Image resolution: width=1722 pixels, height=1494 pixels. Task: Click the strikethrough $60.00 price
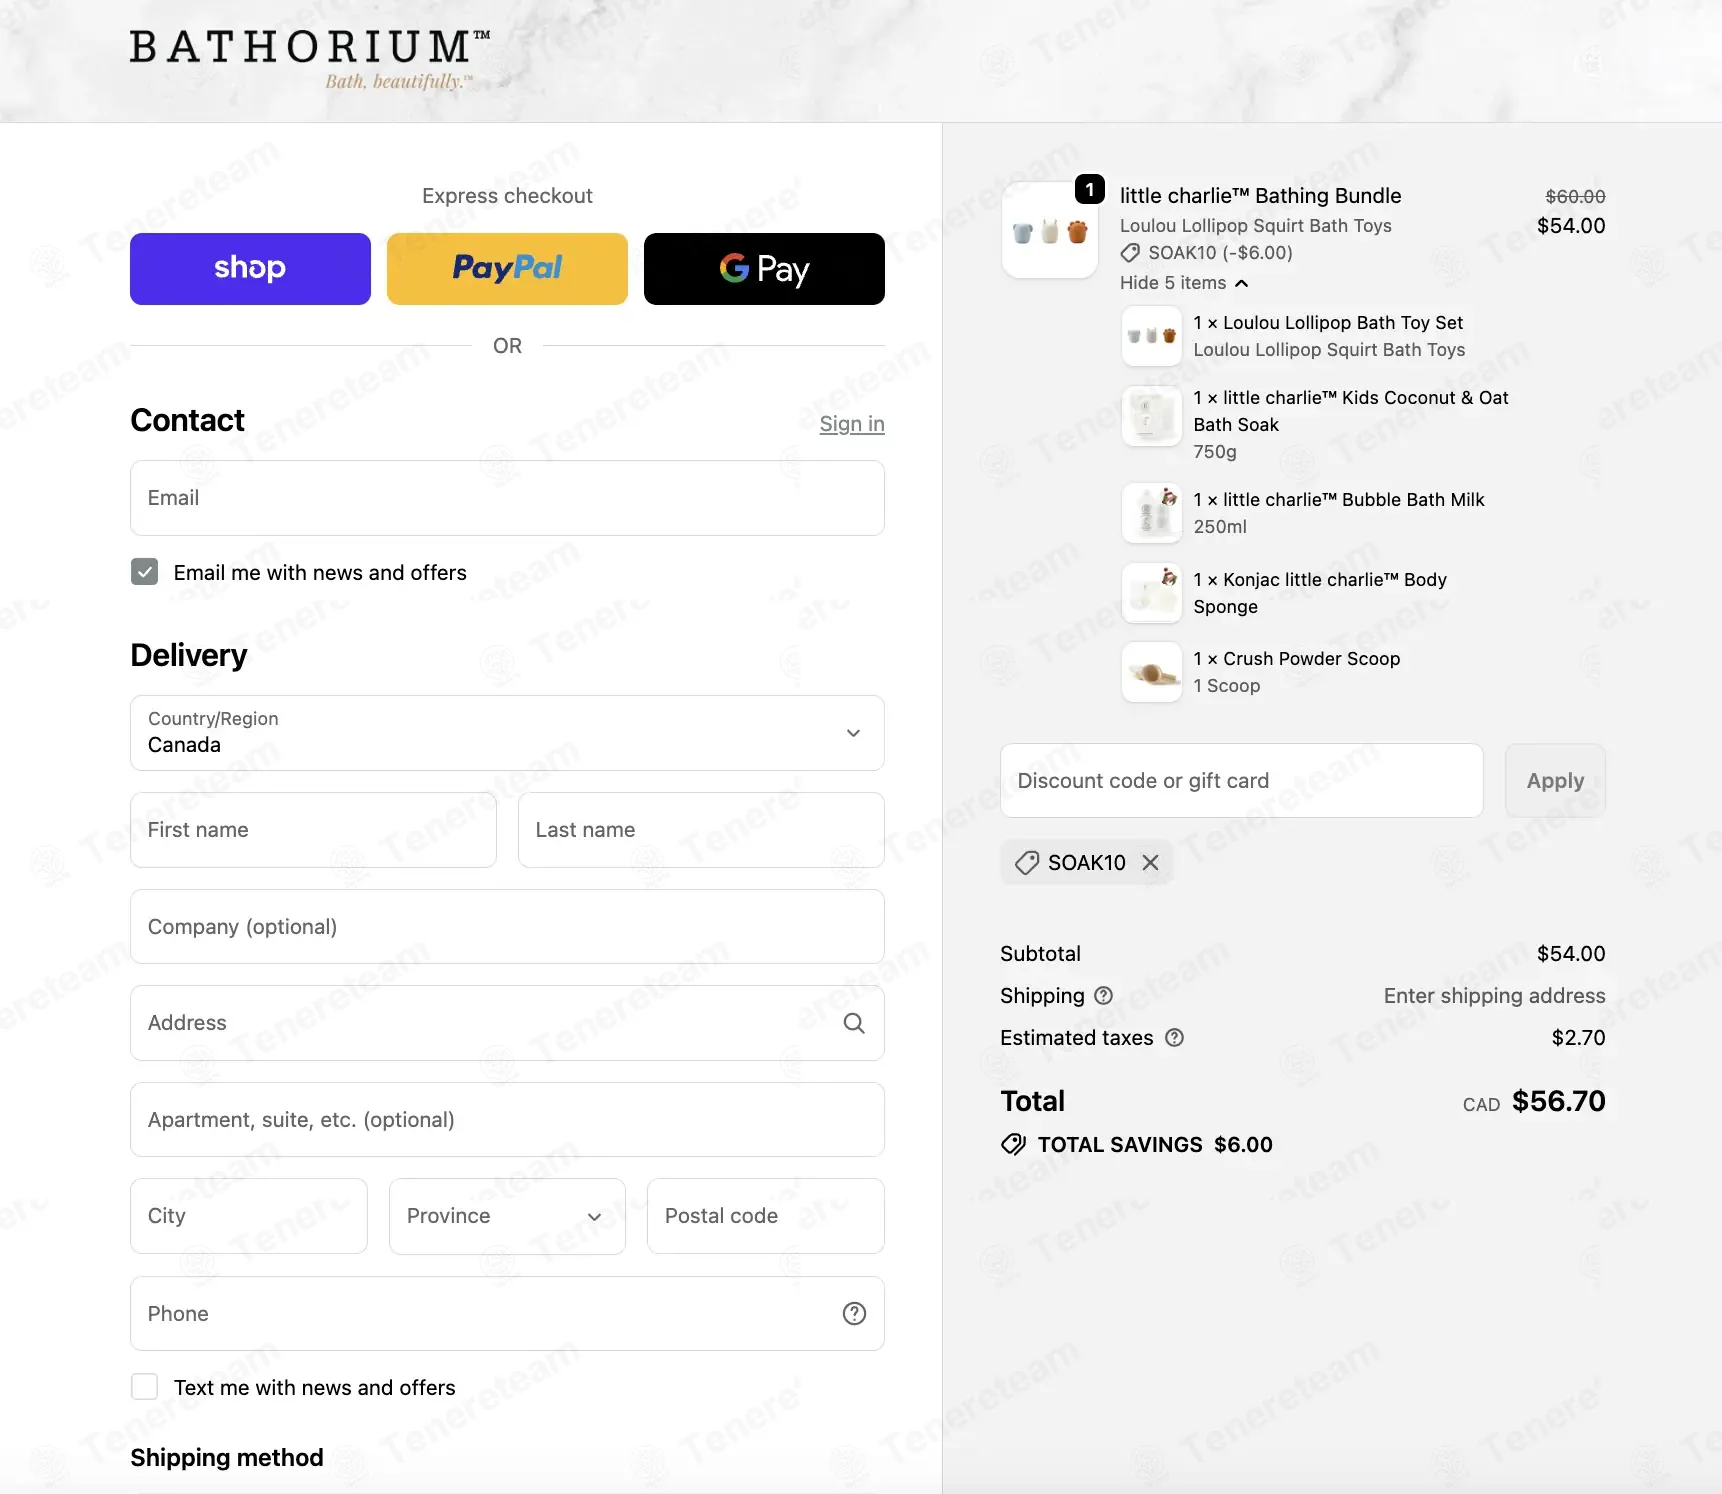[x=1575, y=197]
